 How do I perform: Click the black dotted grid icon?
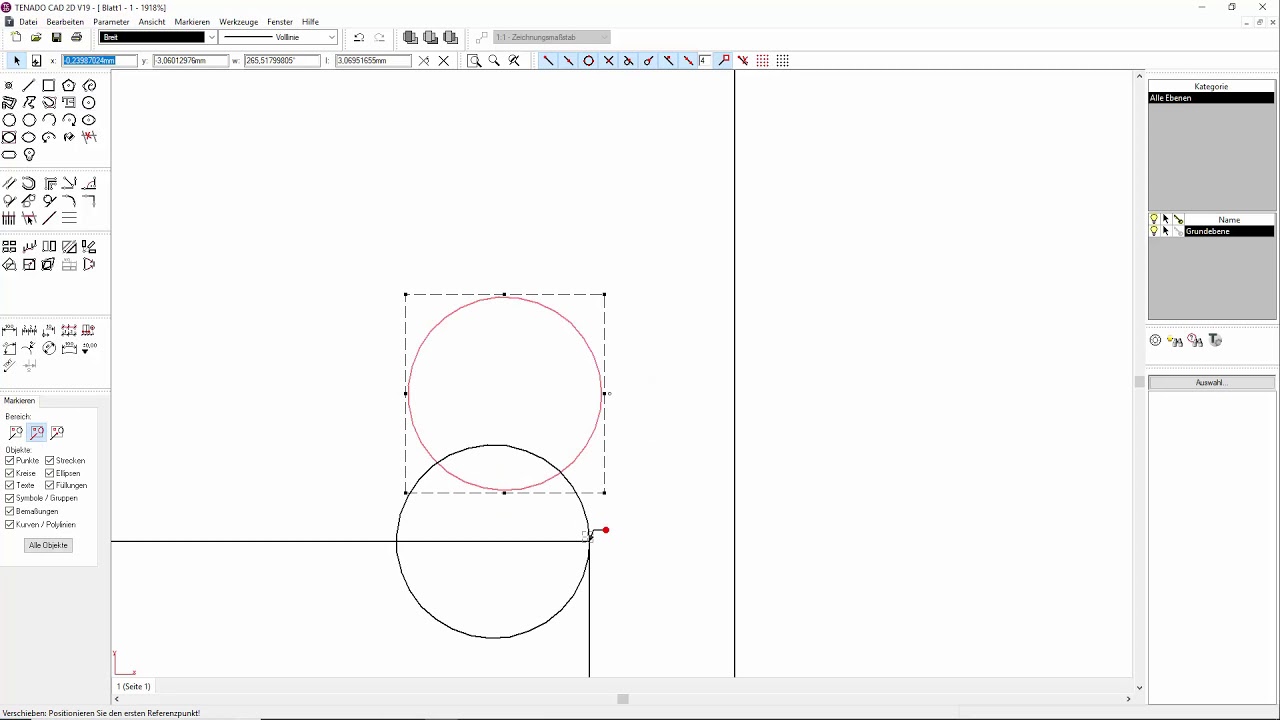pos(783,61)
